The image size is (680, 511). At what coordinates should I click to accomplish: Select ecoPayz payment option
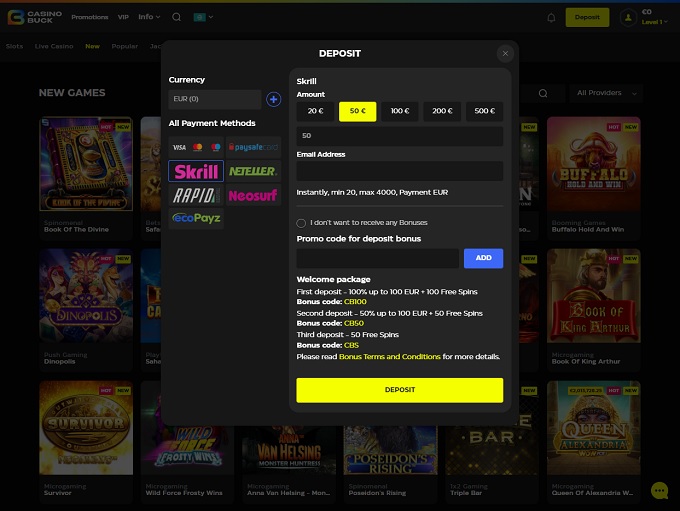click(x=196, y=218)
